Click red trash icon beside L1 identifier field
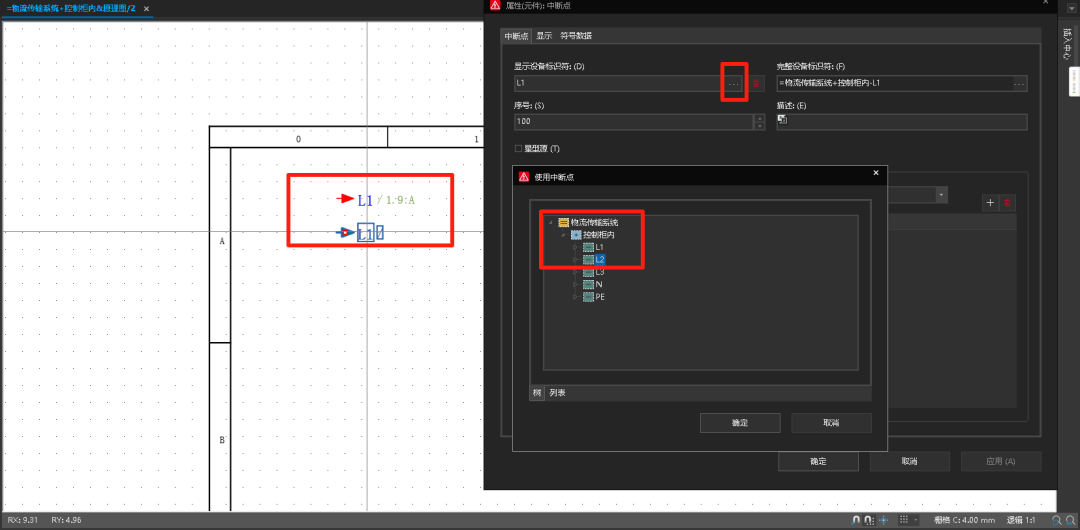Viewport: 1080px width, 530px height. tap(756, 83)
